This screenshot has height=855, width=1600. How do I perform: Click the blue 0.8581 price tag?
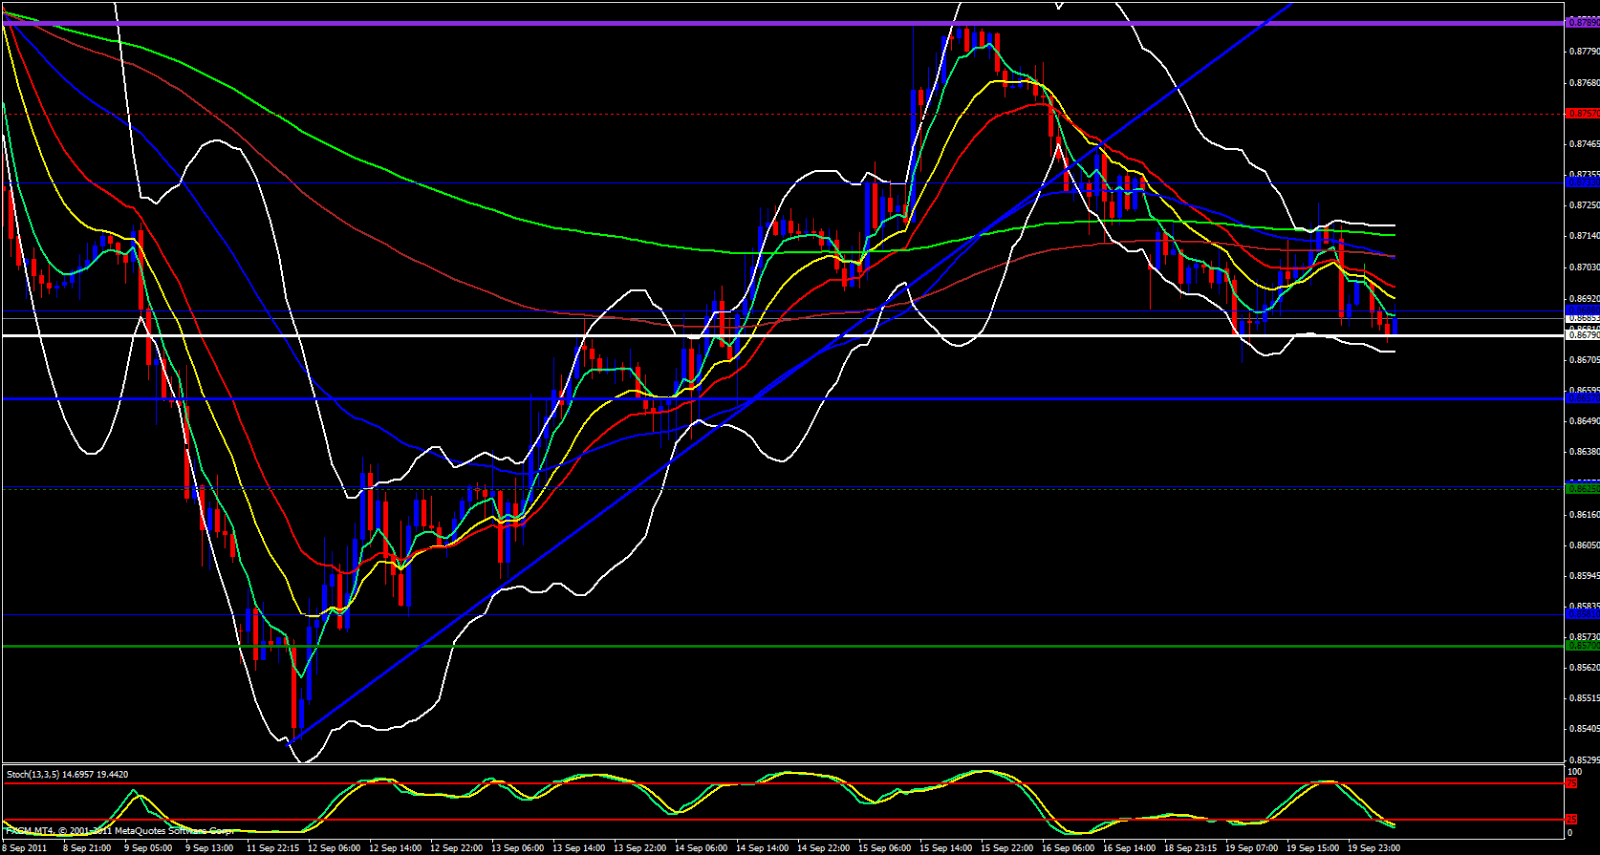(x=1581, y=615)
